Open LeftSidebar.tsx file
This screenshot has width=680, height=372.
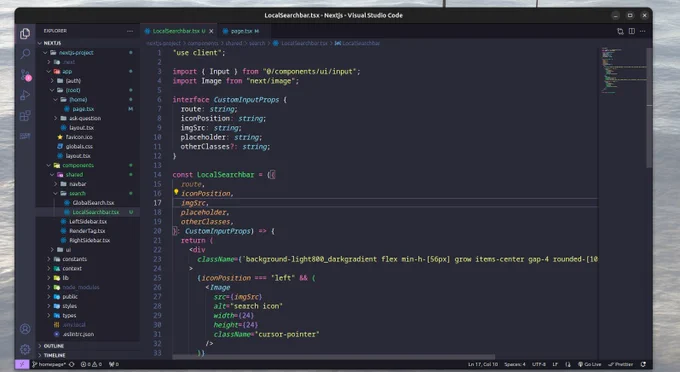click(88, 222)
